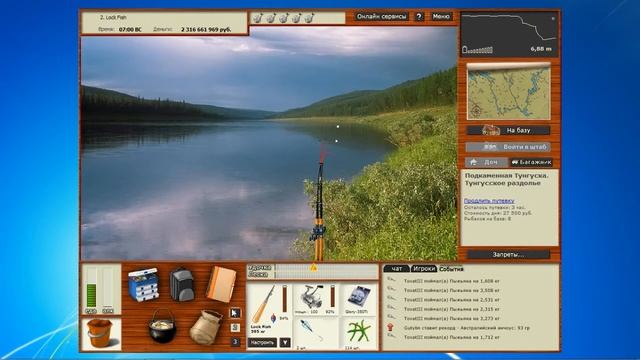Click the yellow marker on tension bar

(313, 268)
